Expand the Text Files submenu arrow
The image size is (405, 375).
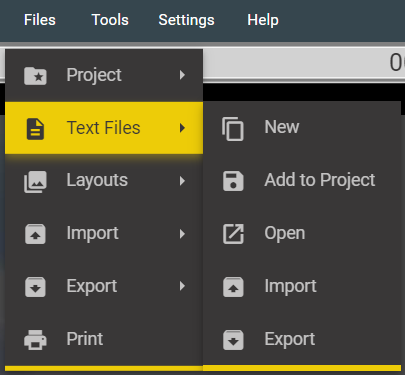tap(182, 128)
